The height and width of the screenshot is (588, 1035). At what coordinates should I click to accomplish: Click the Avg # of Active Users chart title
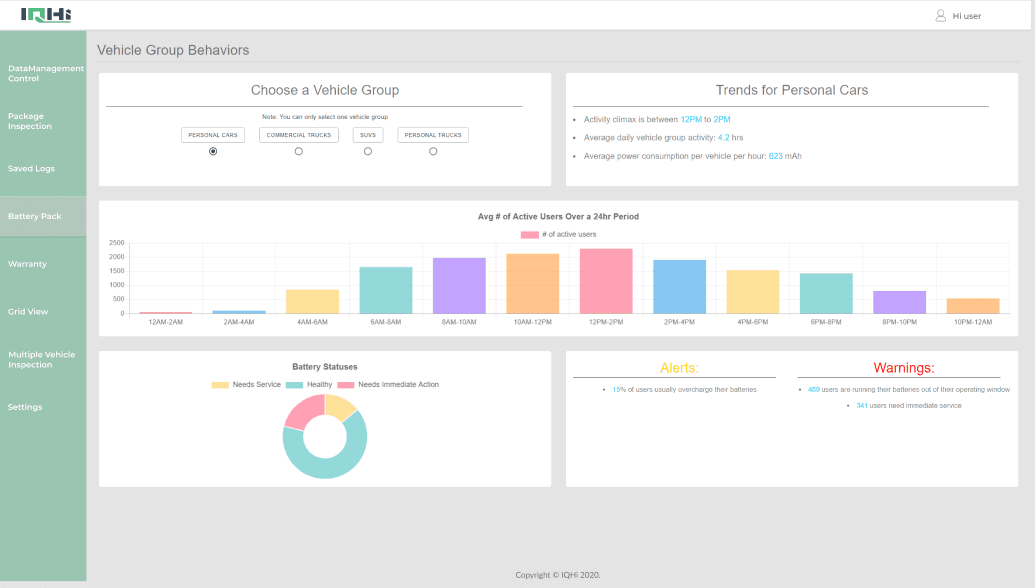click(558, 216)
